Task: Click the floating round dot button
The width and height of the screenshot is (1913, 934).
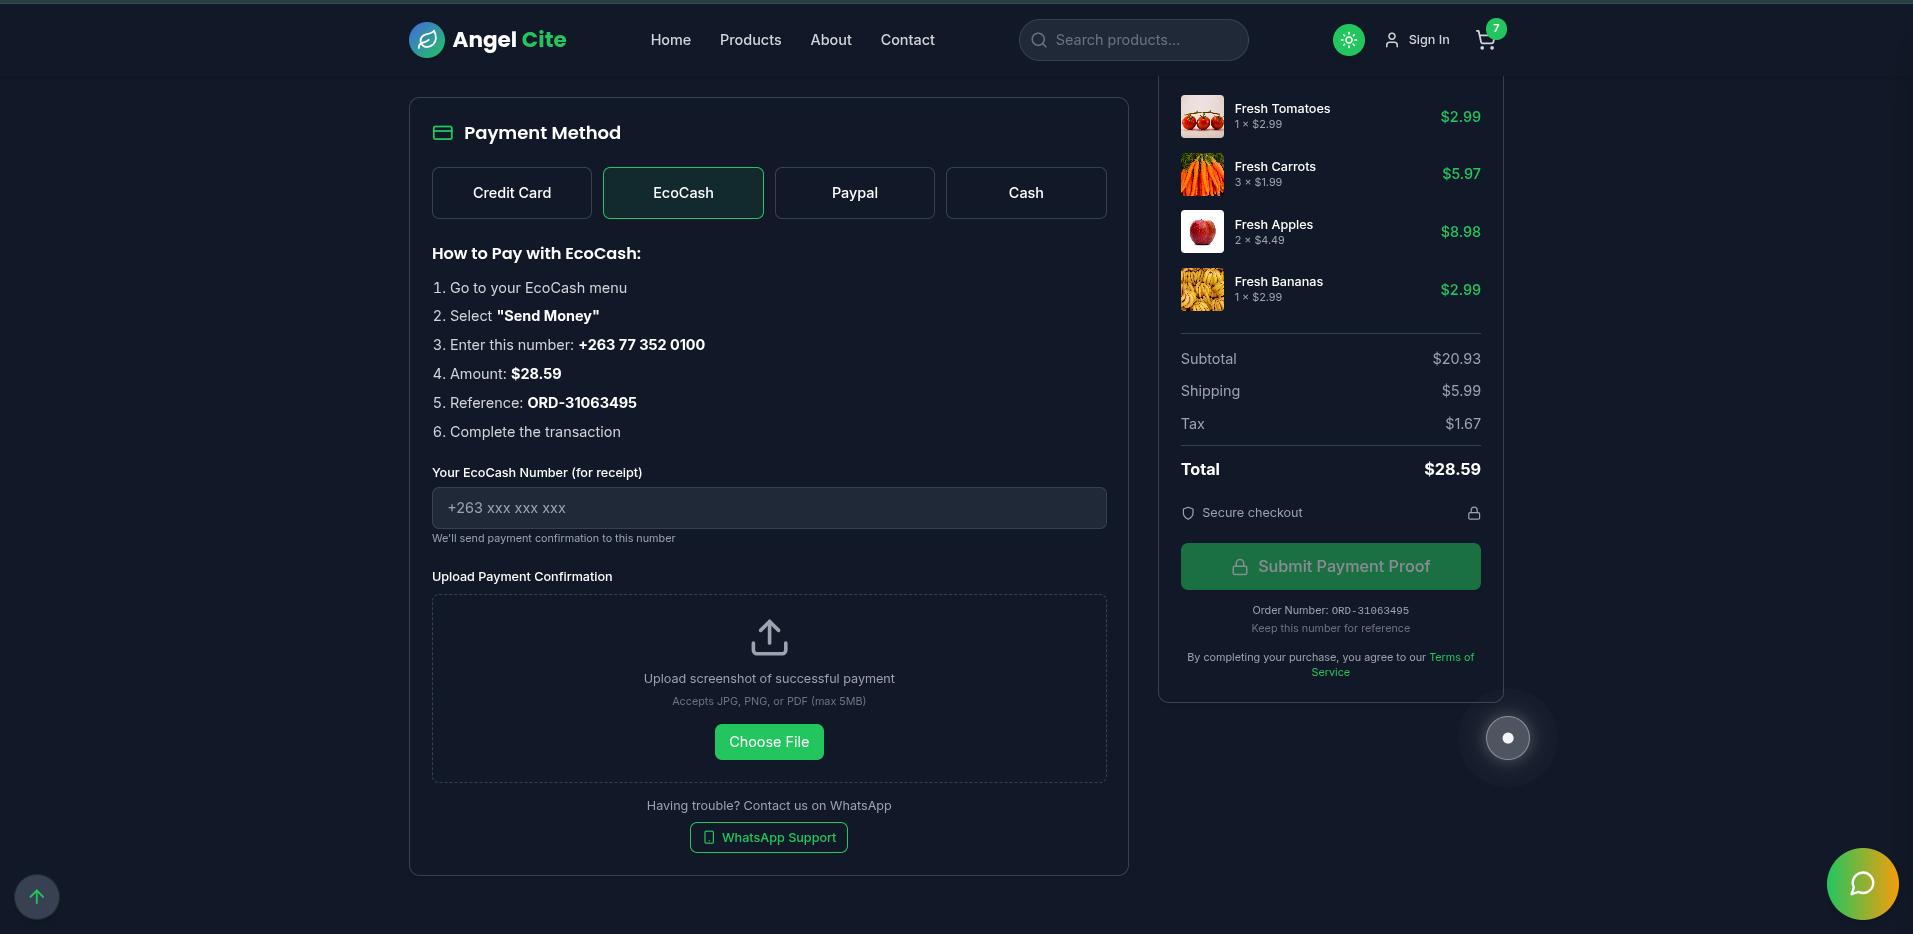Action: [1507, 738]
